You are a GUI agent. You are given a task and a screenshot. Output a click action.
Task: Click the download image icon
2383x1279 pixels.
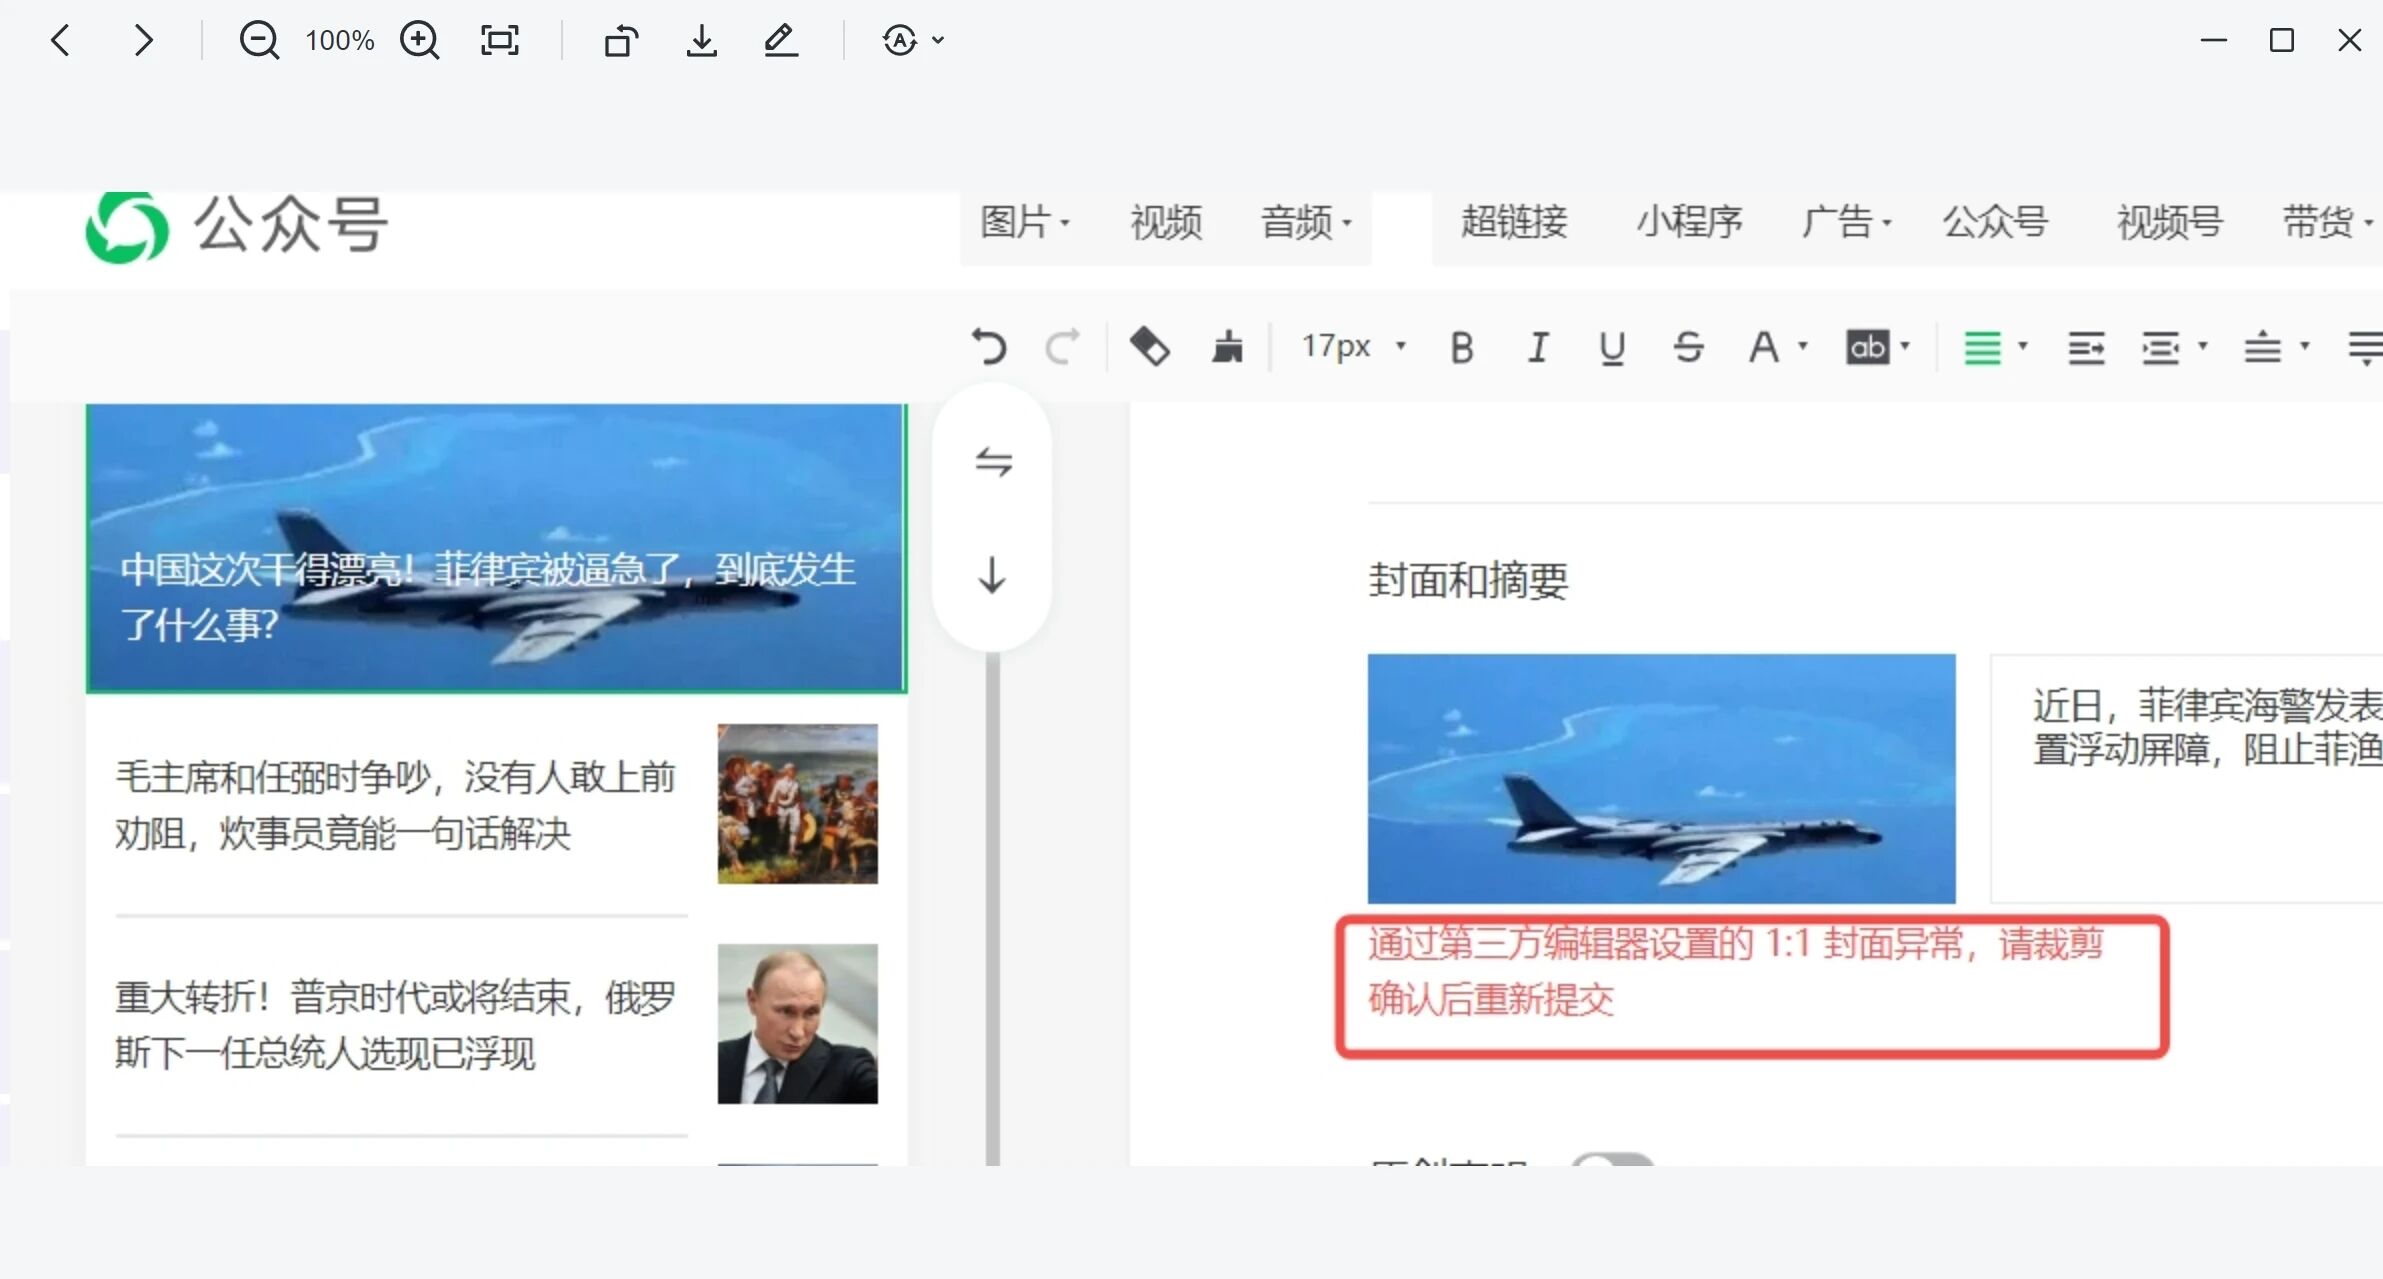[701, 41]
